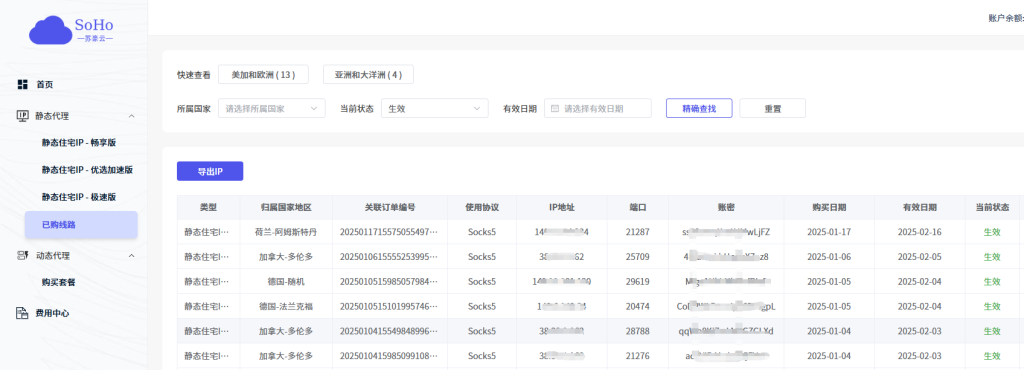Viewport: 1024px width, 370px height.
Task: Click the 首页 home grid icon
Action: 23,84
